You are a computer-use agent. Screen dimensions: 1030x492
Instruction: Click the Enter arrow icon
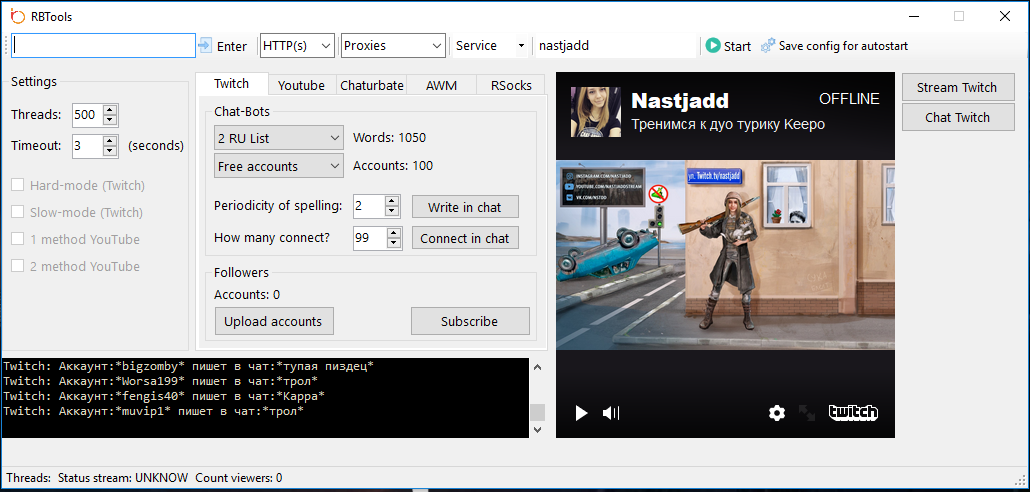(x=205, y=46)
